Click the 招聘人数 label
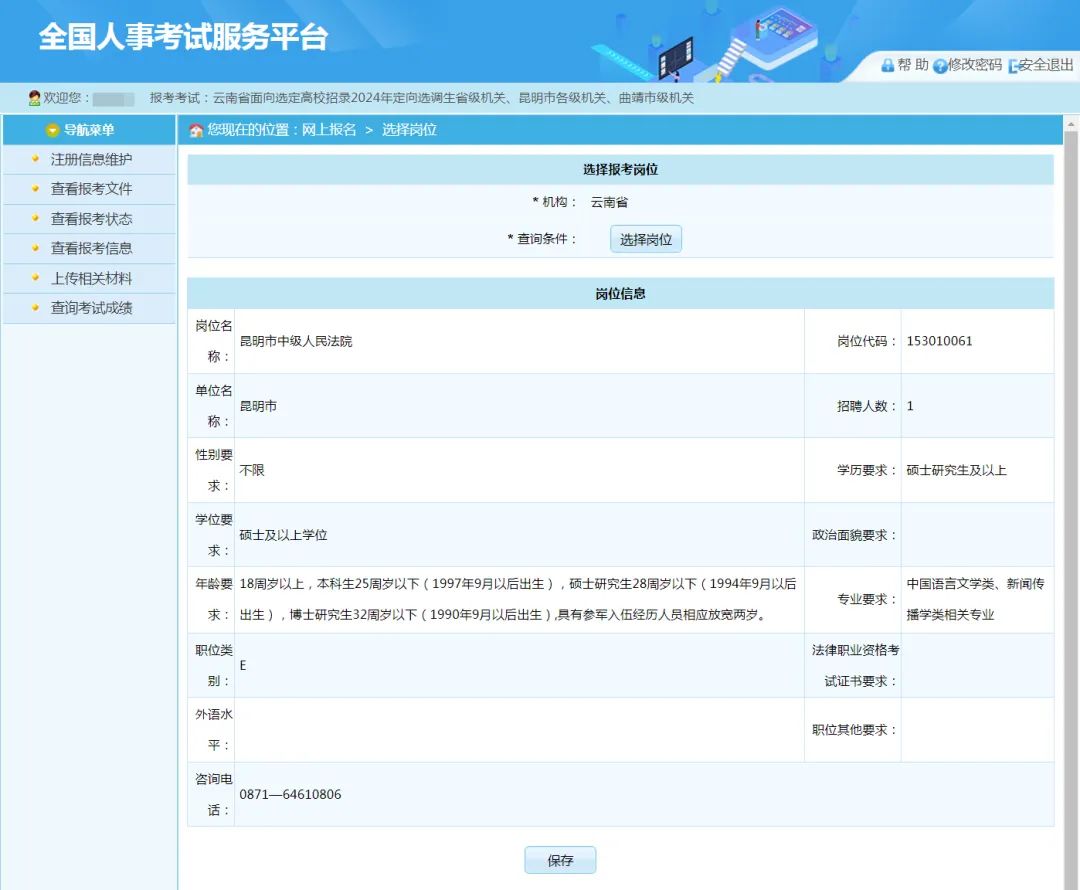The height and width of the screenshot is (890, 1080). click(x=866, y=406)
